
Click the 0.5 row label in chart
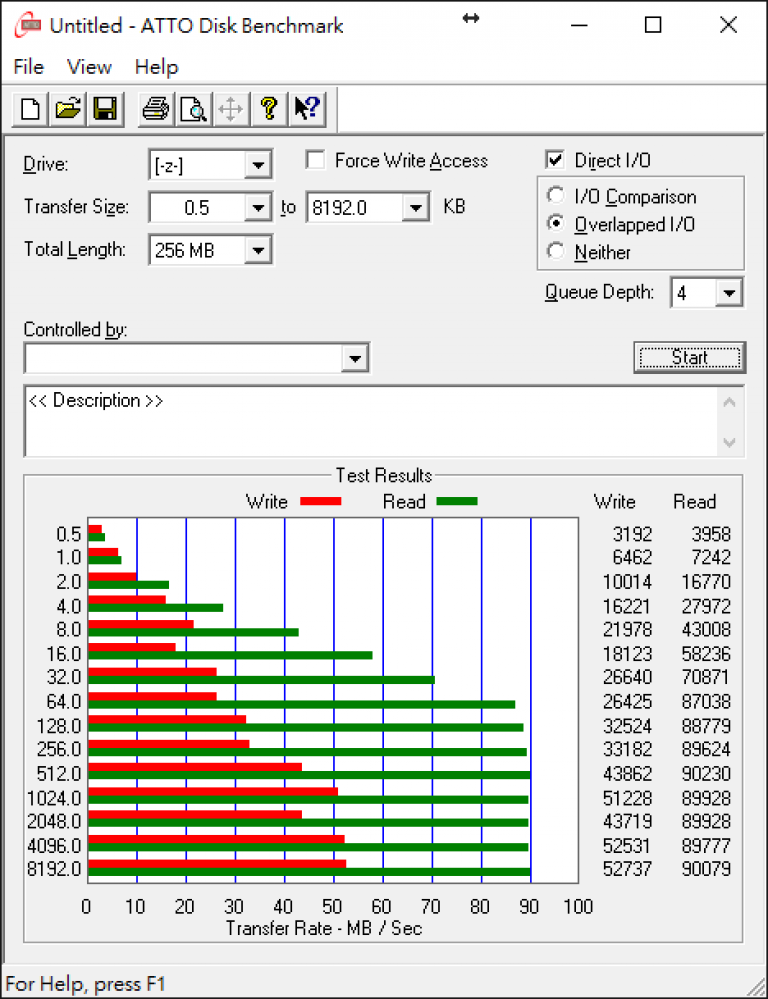(69, 534)
